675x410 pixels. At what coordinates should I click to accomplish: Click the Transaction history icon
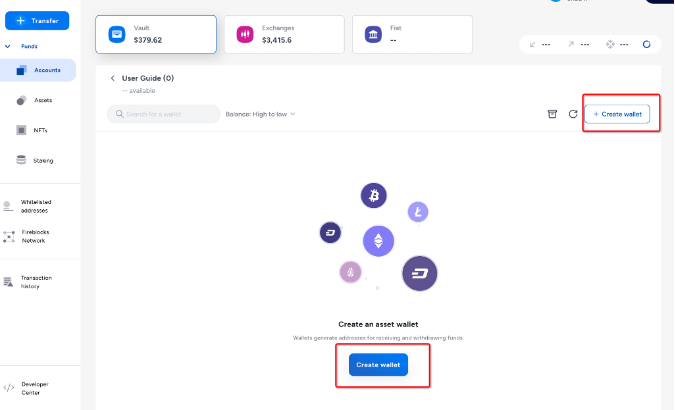pyautogui.click(x=8, y=282)
